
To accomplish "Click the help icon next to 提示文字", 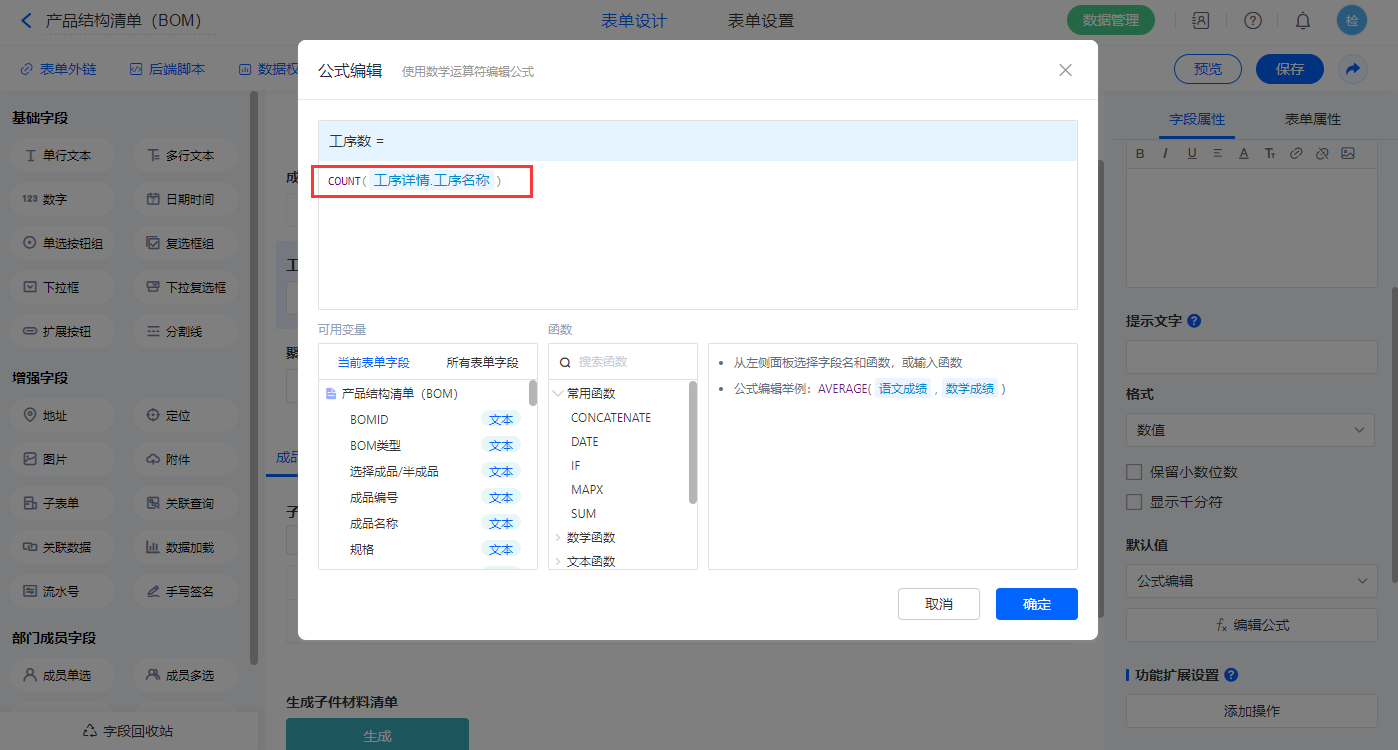I will coord(1194,321).
